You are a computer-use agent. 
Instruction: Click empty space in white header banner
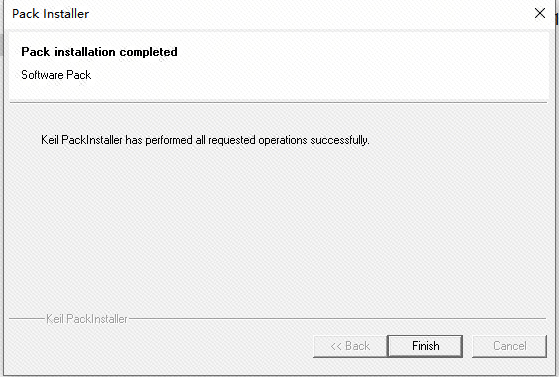pyautogui.click(x=357, y=66)
